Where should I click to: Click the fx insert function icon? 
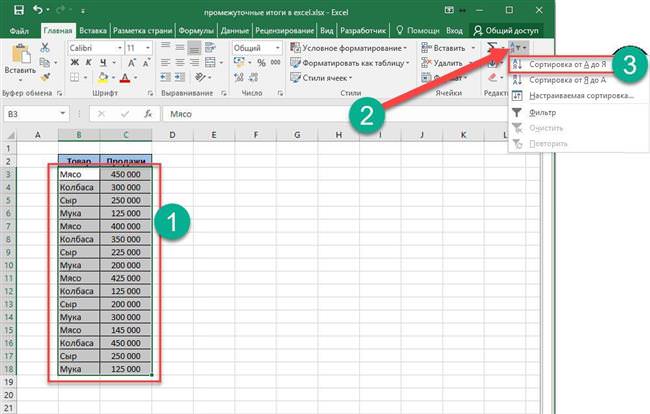point(148,114)
